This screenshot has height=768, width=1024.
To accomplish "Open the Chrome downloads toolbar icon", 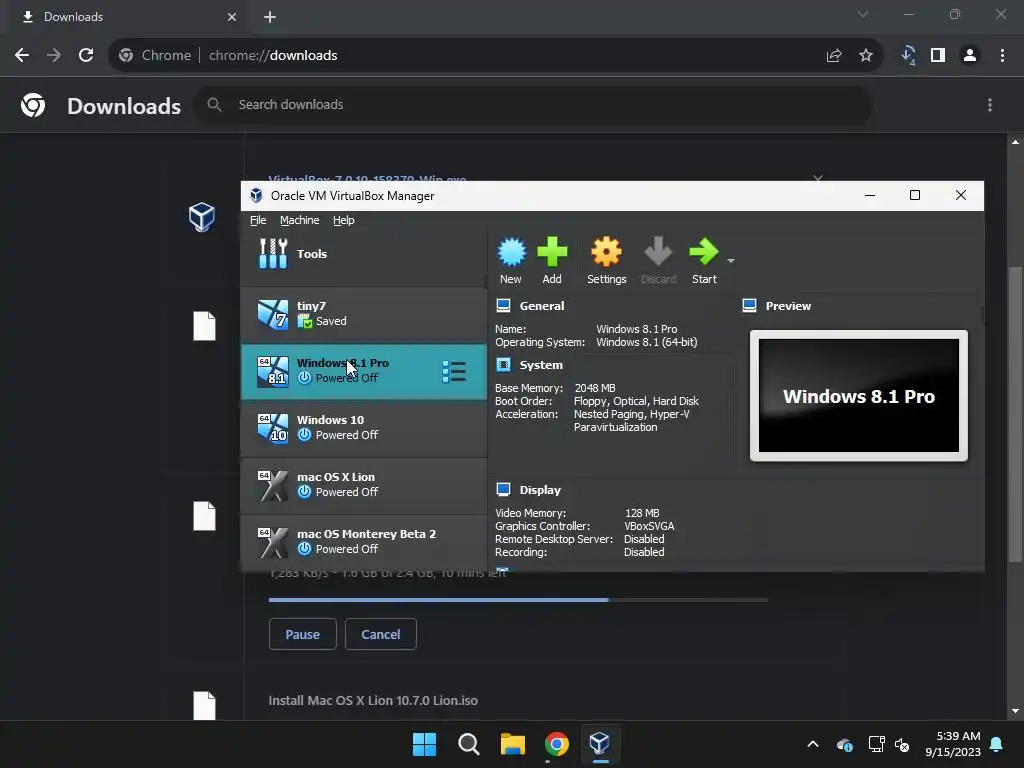I will click(908, 55).
